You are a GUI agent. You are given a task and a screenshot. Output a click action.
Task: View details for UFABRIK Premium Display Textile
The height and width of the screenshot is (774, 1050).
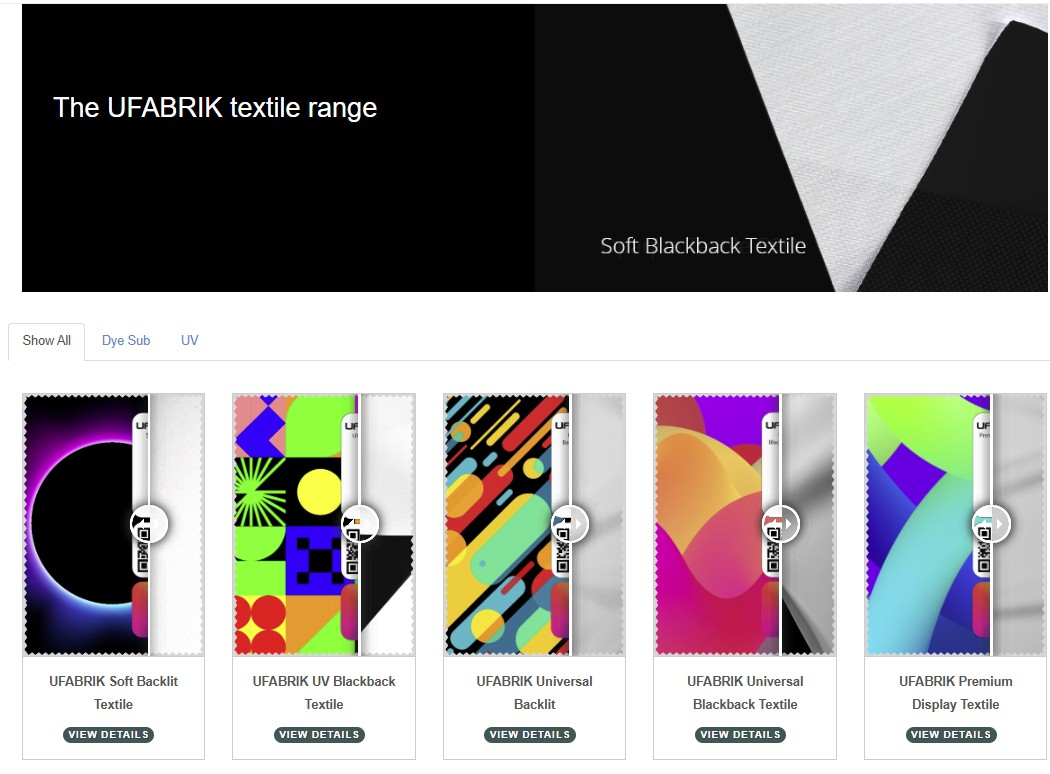(951, 735)
